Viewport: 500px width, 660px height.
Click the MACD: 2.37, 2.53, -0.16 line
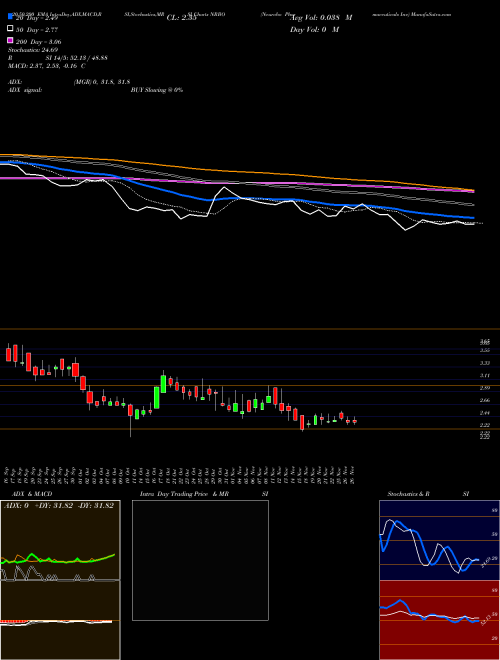[x=47, y=66]
